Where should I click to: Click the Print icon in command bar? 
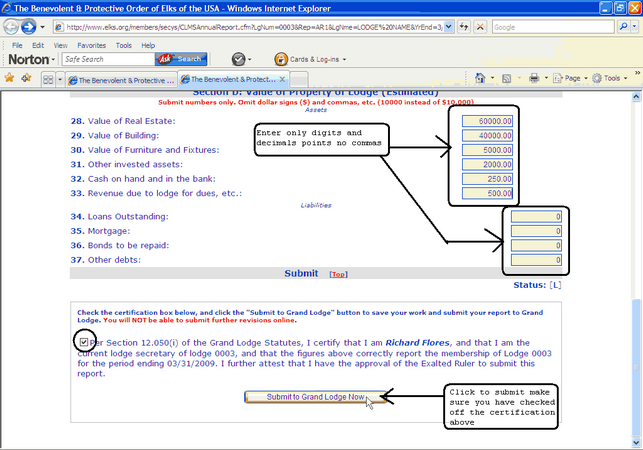[x=534, y=78]
